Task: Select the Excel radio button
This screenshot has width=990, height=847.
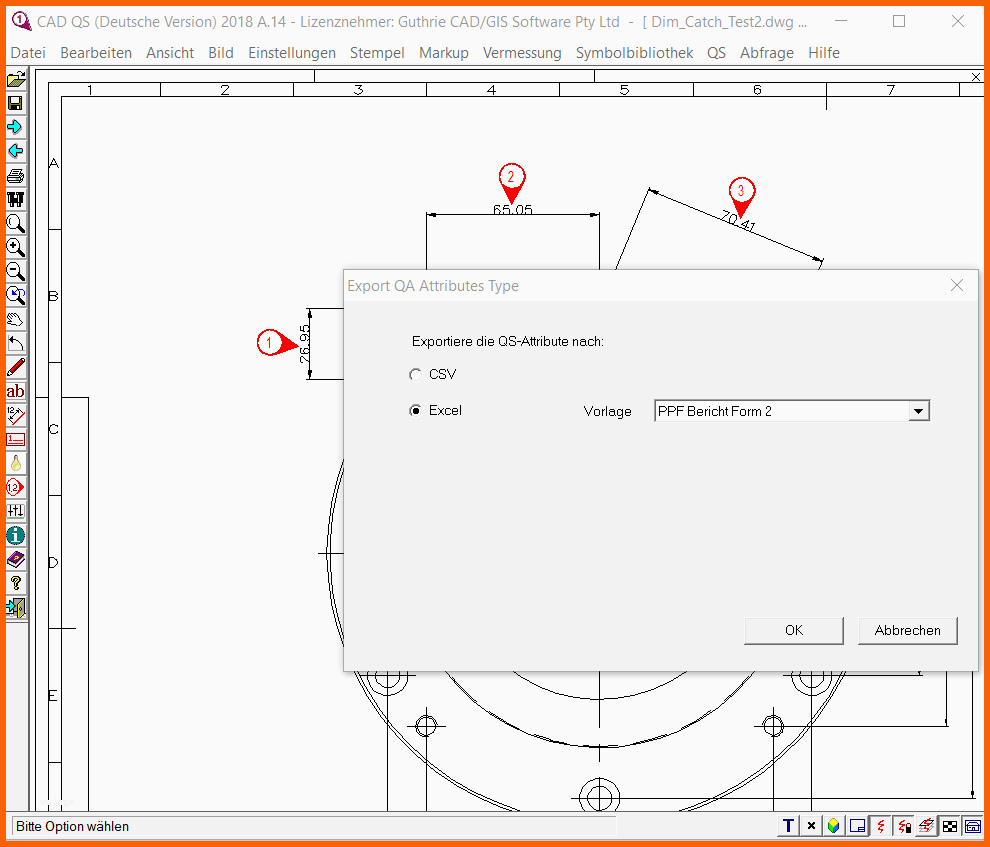Action: pyautogui.click(x=415, y=410)
